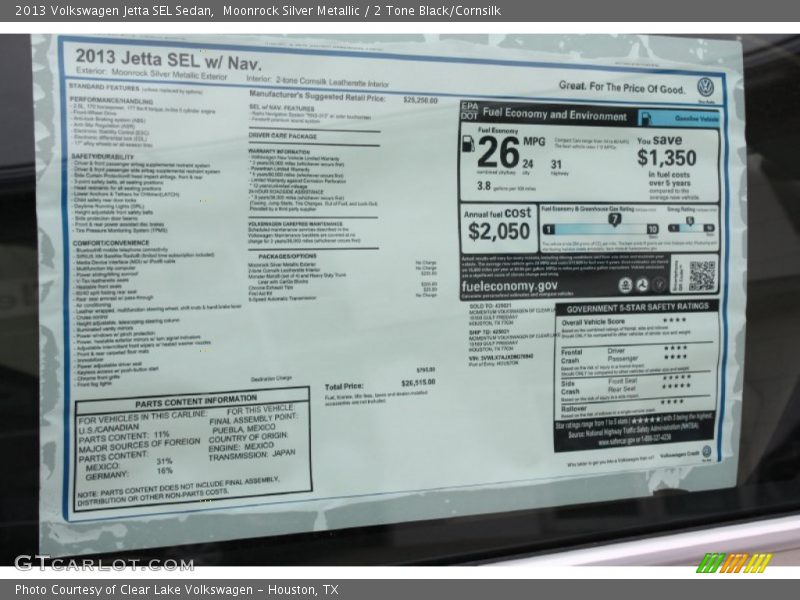
Task: Click the QR code on the fuel label
Action: tap(702, 275)
